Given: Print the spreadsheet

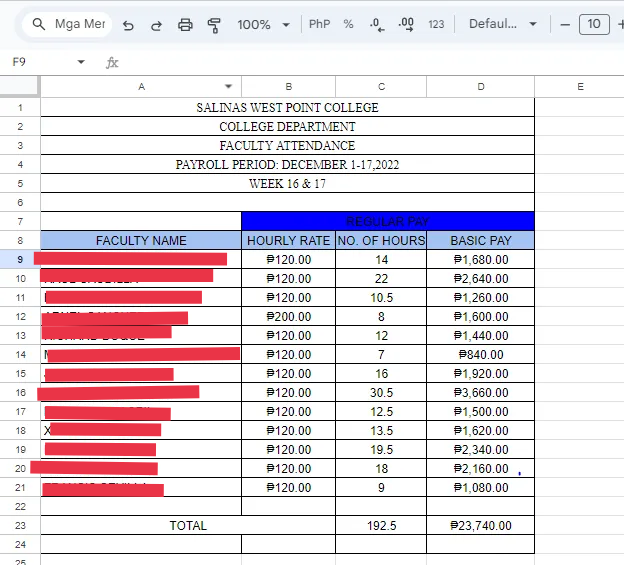Looking at the screenshot, I should (x=185, y=25).
